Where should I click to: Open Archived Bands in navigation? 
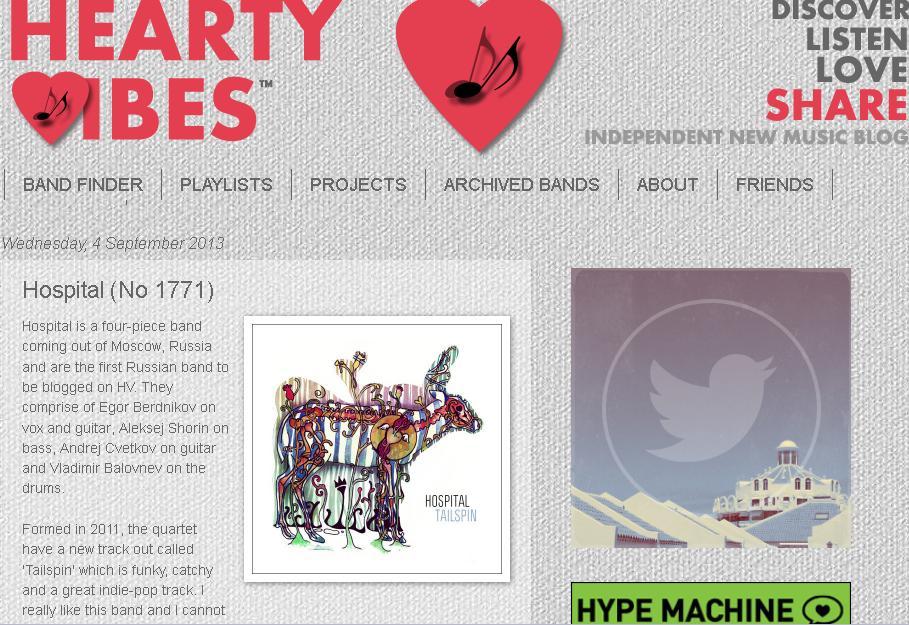tap(521, 184)
